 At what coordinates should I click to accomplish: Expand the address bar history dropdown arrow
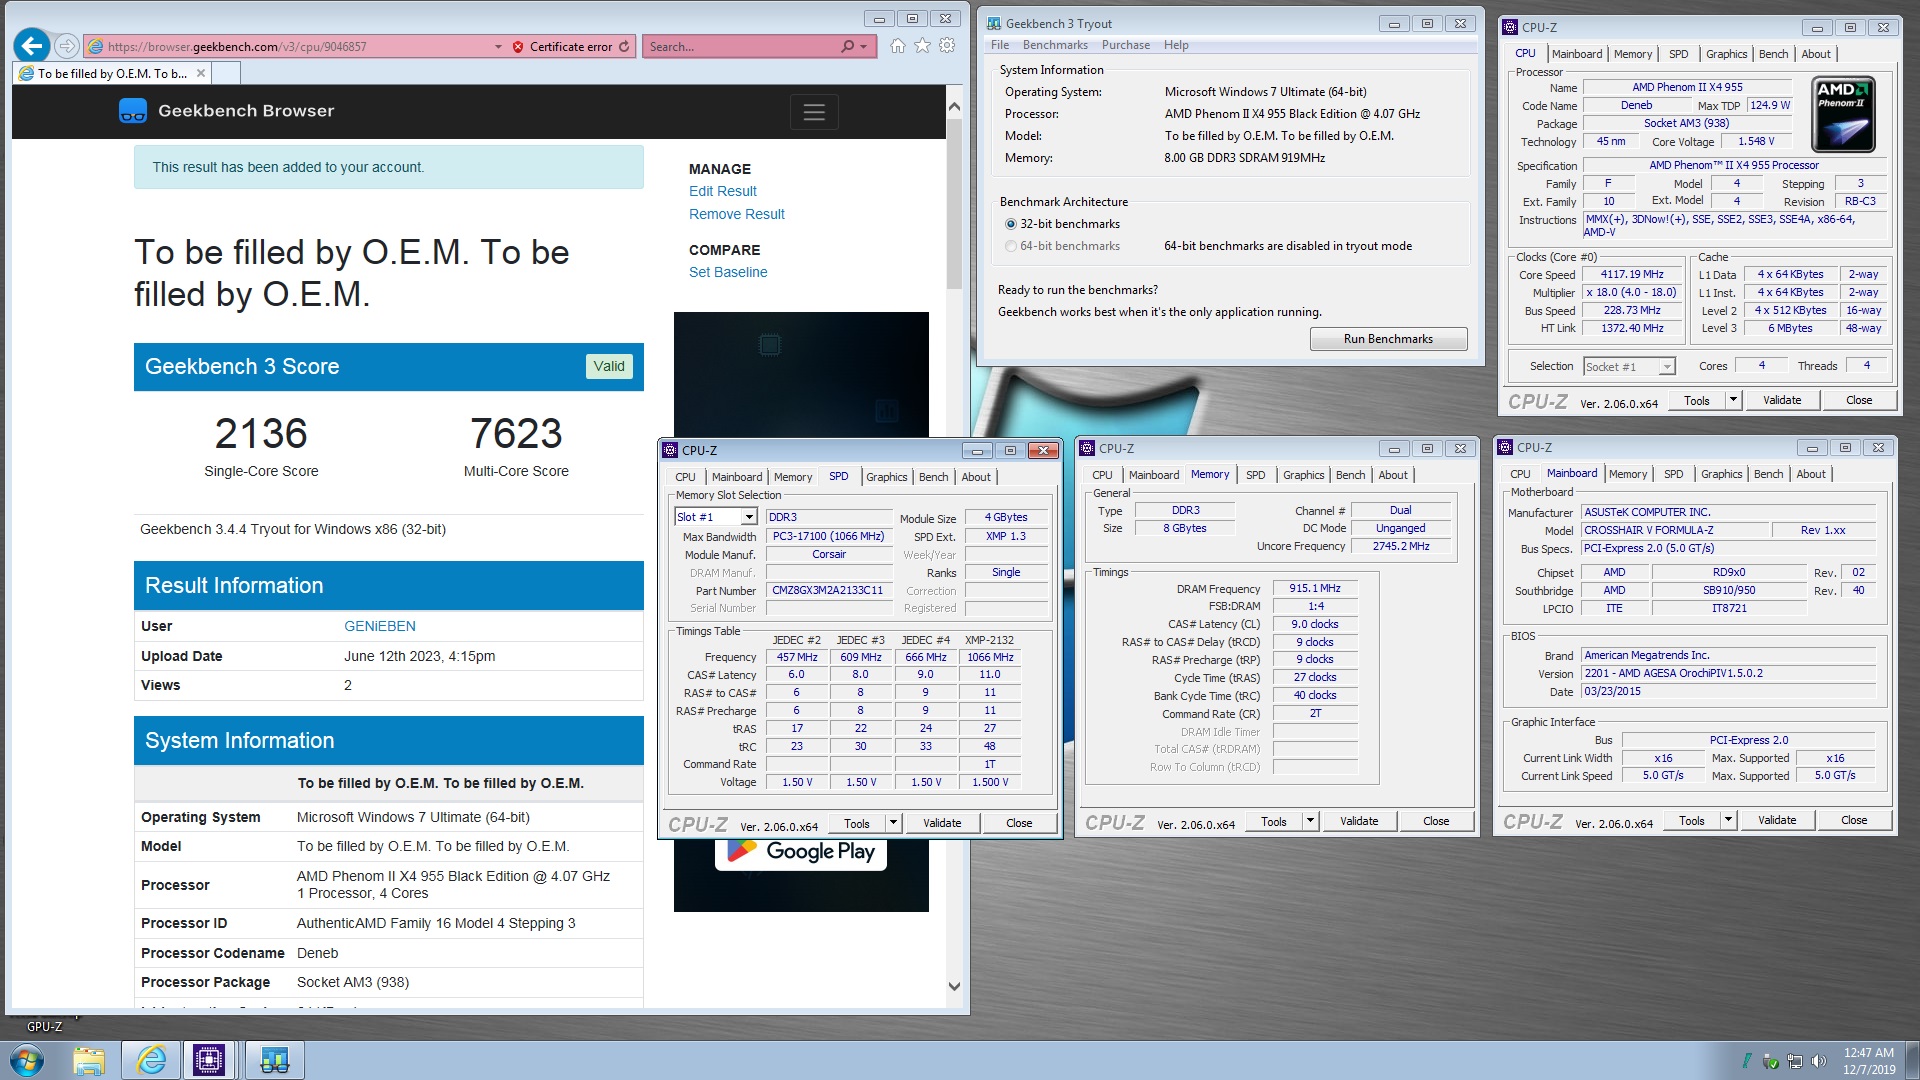tap(498, 46)
